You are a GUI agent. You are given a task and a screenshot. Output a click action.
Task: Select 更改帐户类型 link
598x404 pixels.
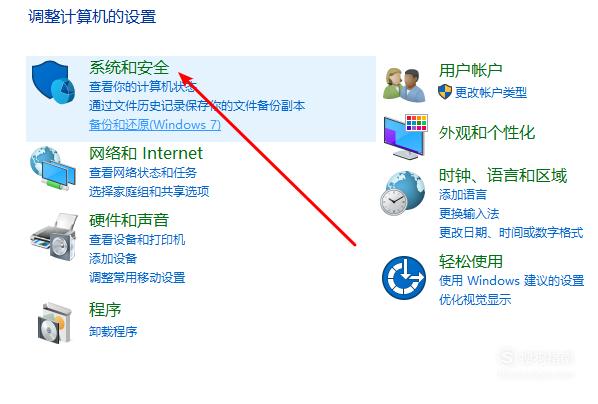point(491,92)
